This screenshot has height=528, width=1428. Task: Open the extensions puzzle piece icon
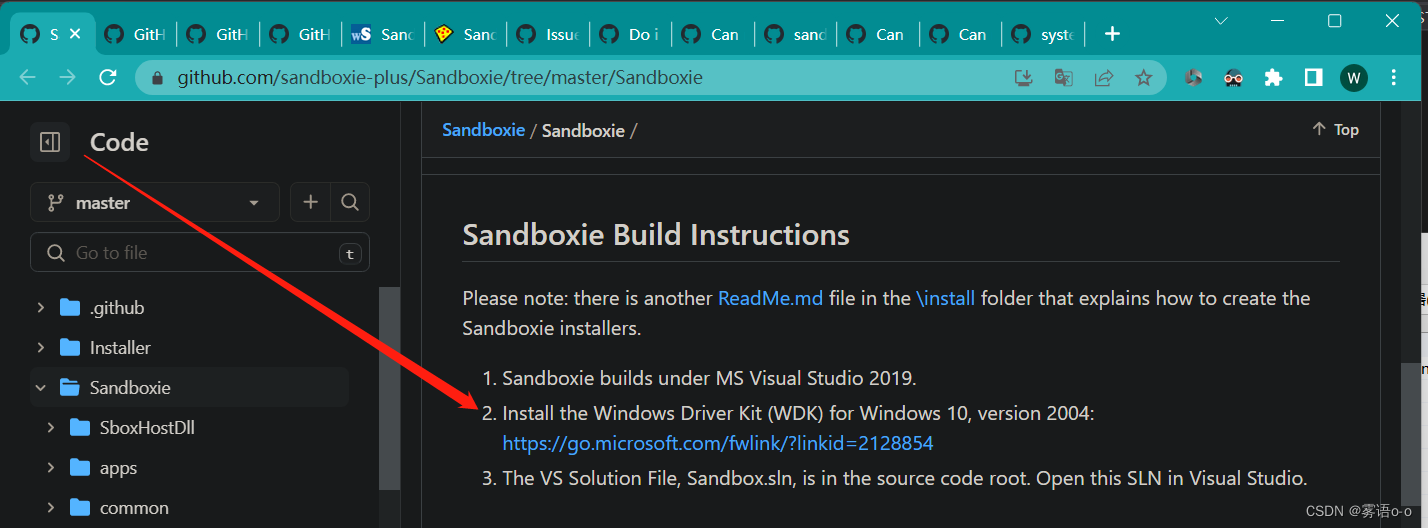[1273, 77]
